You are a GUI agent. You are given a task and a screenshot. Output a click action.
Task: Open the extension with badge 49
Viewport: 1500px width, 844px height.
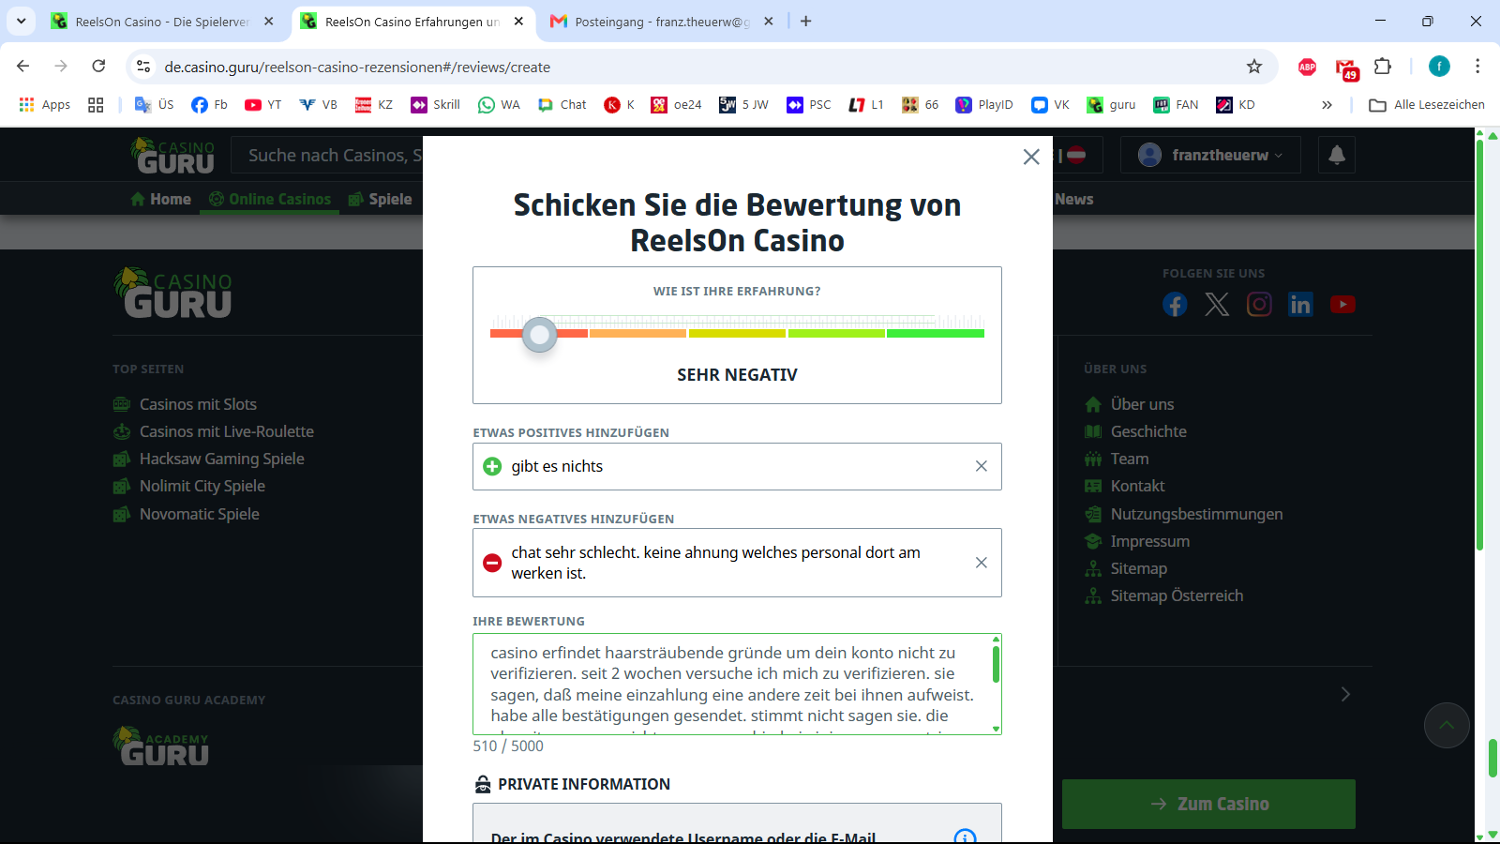point(1346,68)
